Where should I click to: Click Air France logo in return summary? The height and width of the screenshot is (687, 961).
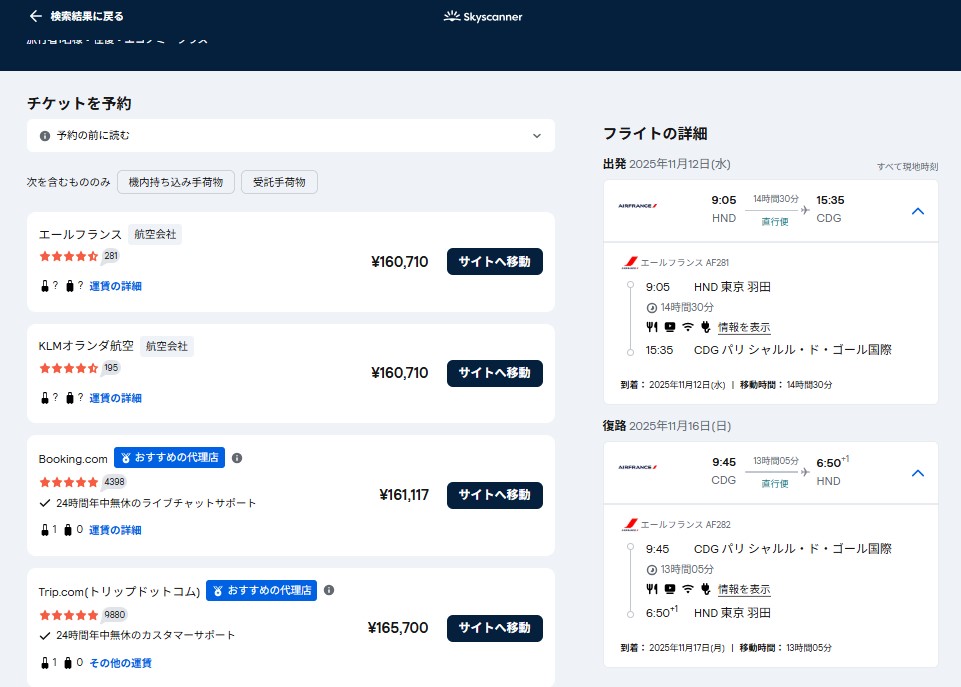coord(637,467)
